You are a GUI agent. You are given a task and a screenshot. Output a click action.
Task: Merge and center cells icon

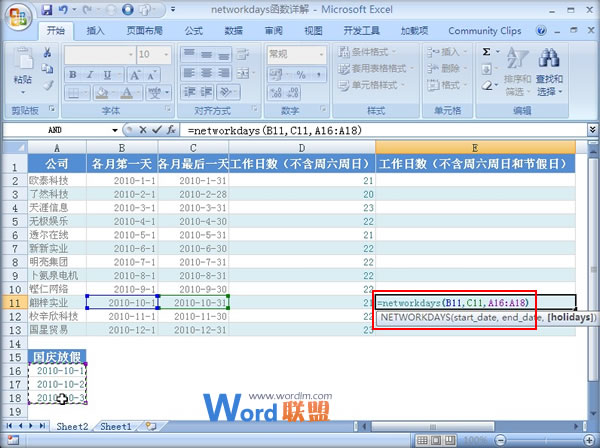[245, 73]
